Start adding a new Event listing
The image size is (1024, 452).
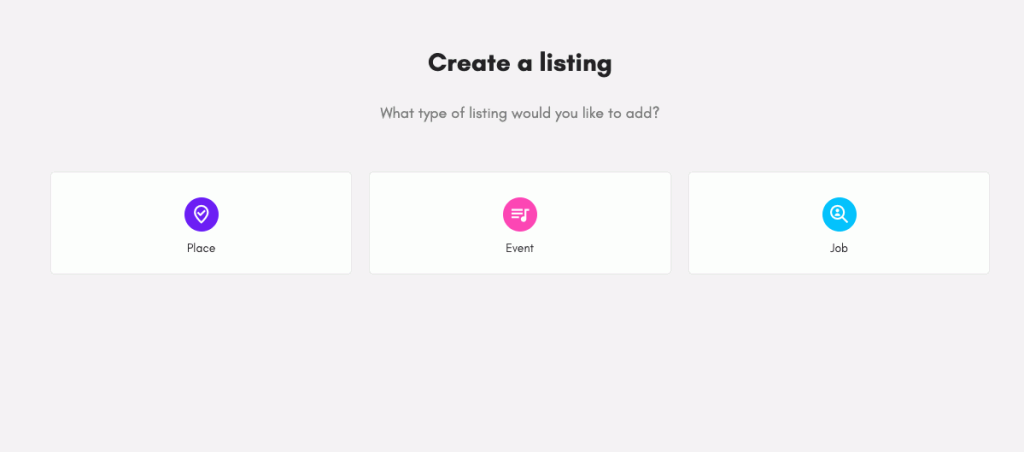(520, 223)
